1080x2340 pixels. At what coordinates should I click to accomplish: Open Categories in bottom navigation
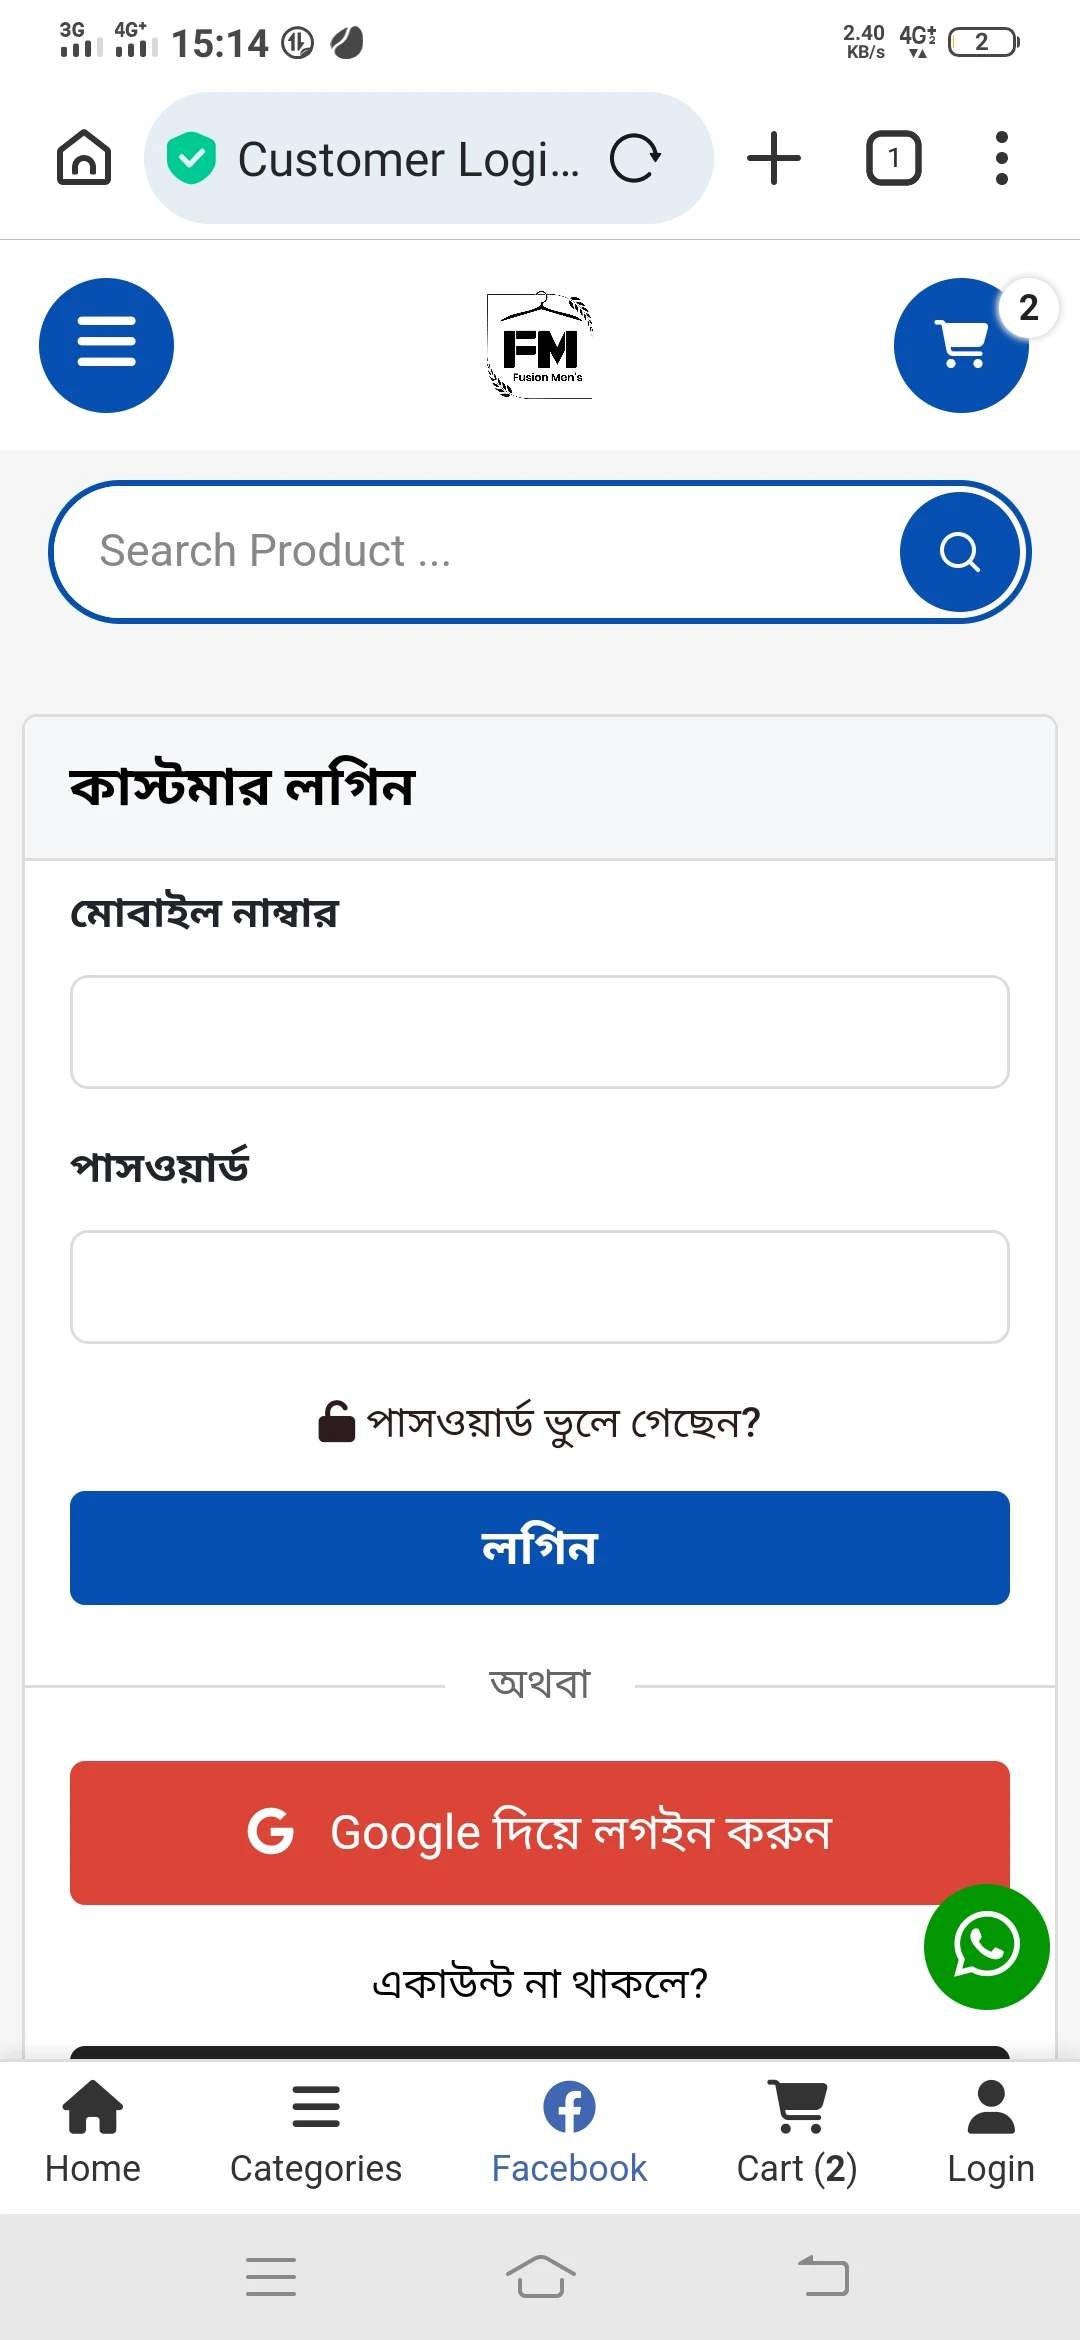pos(316,2132)
